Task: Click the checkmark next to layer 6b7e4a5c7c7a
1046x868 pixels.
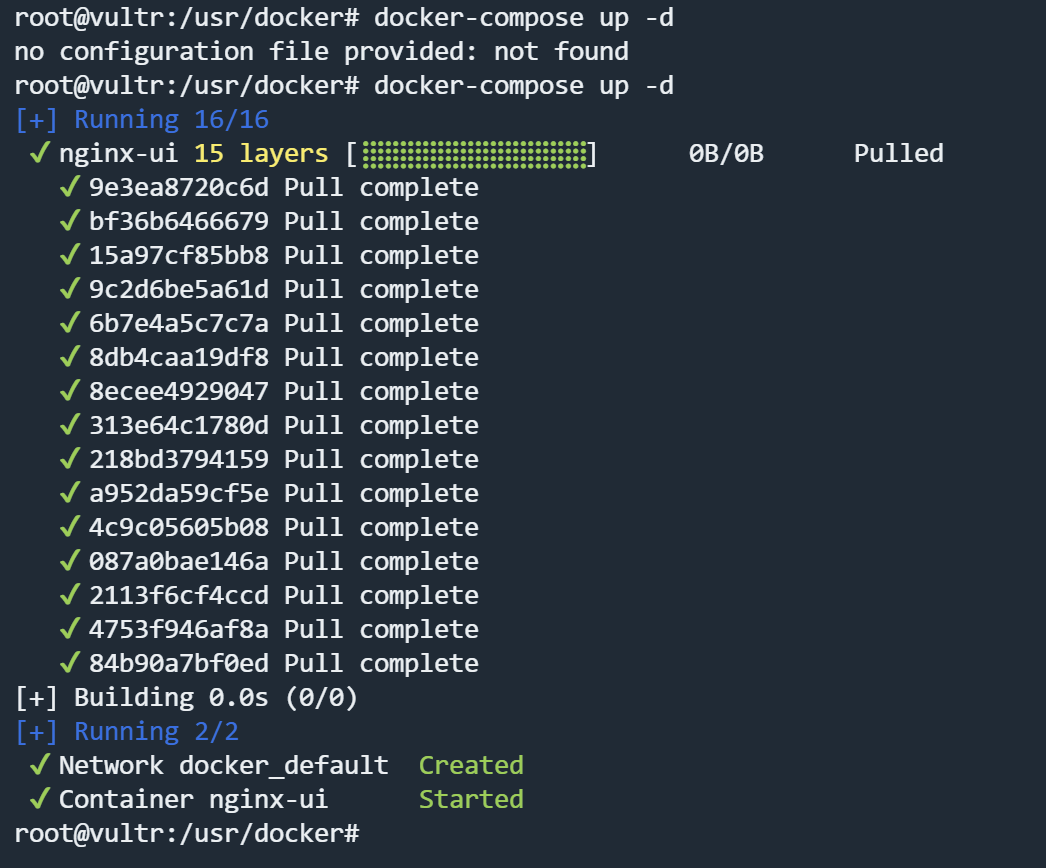Action: 69,324
